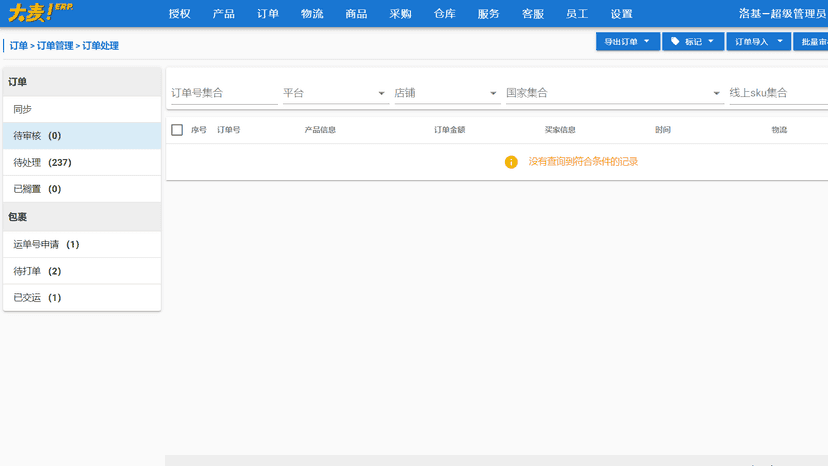Click the 订单号 column header
Image resolution: width=828 pixels, height=466 pixels.
[229, 130]
